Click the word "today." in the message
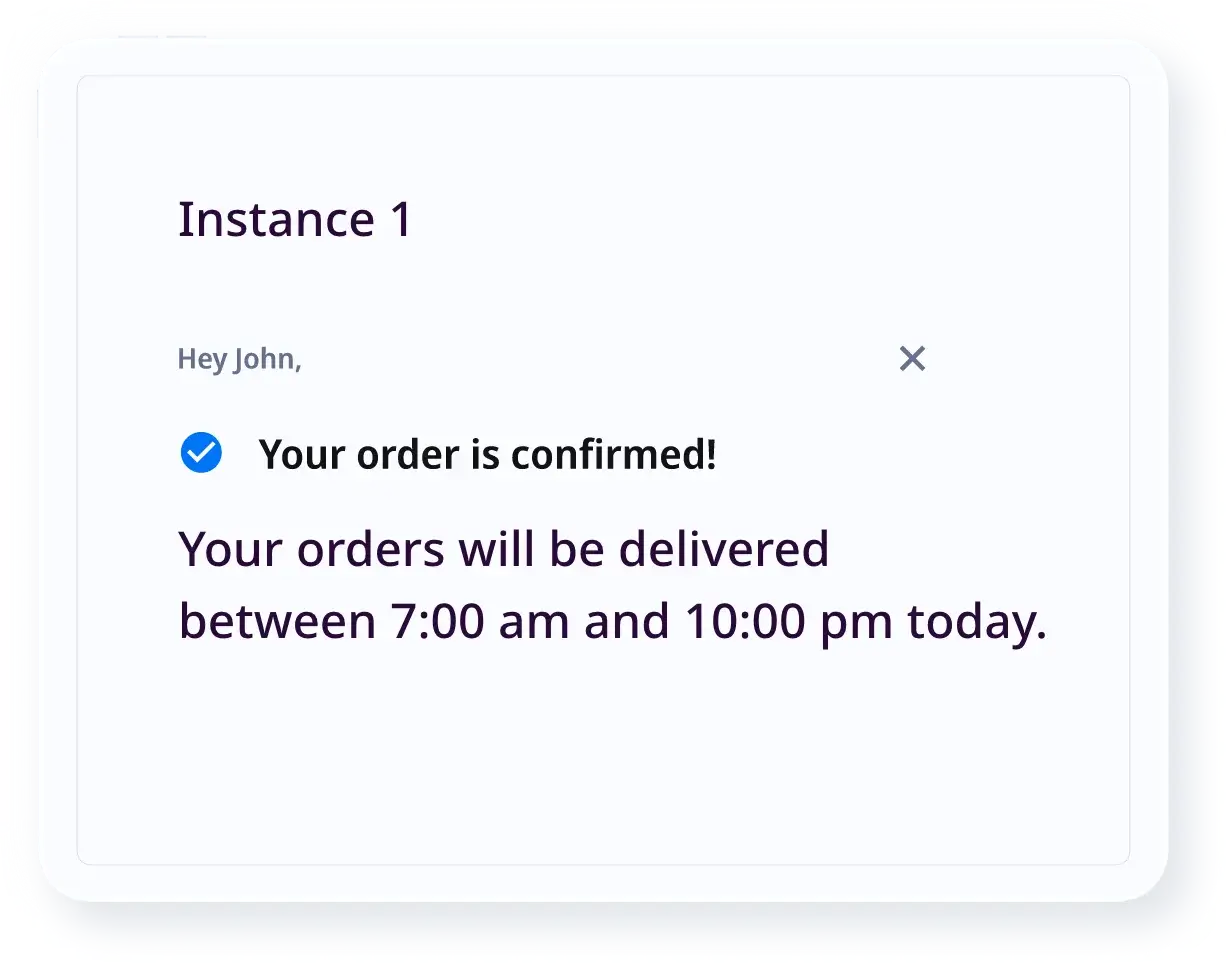 point(976,622)
